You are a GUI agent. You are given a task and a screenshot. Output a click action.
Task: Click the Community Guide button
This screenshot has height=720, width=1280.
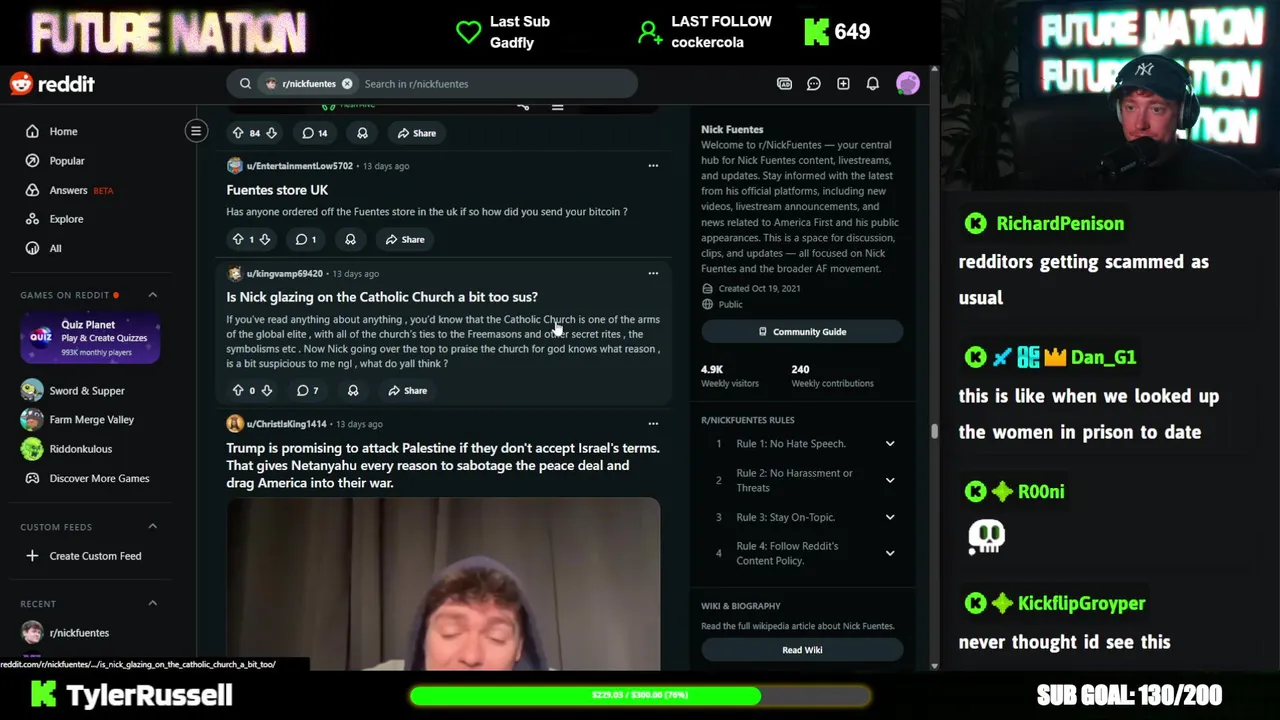pyautogui.click(x=802, y=332)
